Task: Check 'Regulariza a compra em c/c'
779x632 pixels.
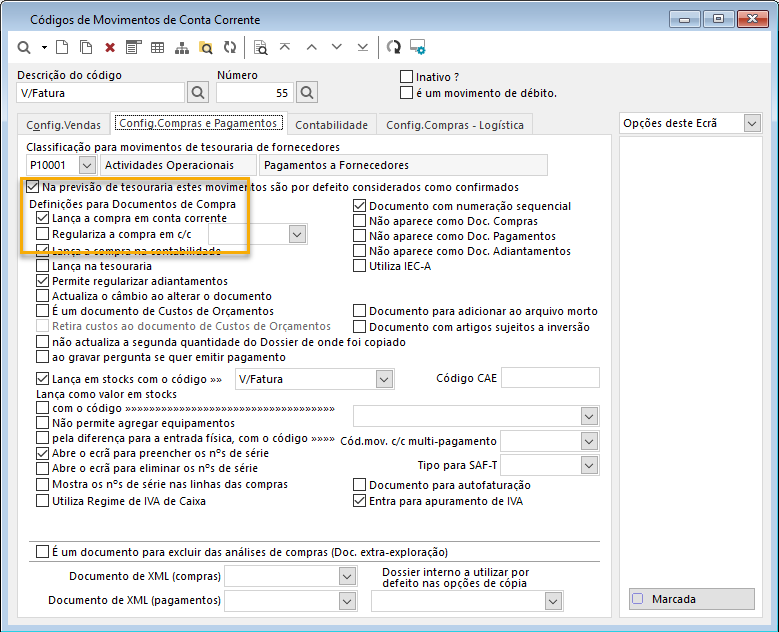Action: point(43,234)
